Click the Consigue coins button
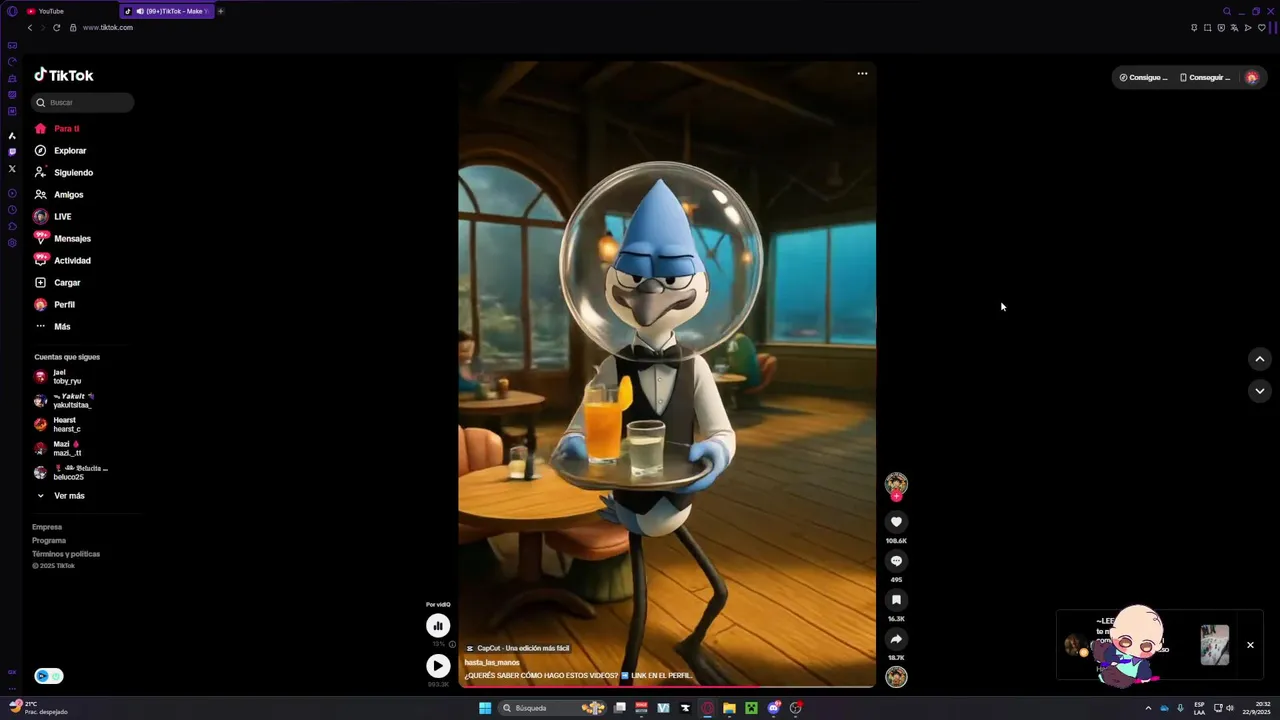Screen dimensions: 1280x720 [1143, 77]
